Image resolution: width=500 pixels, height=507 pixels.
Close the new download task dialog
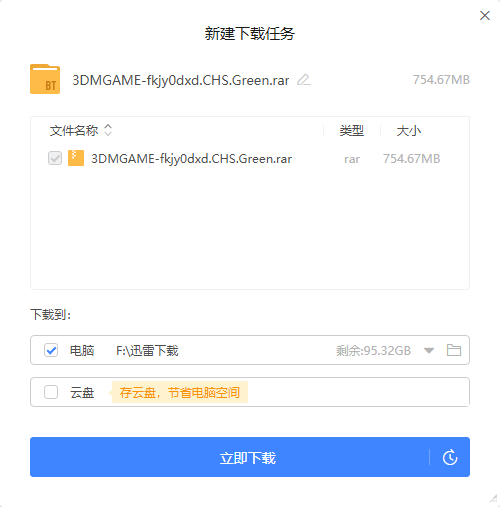[485, 15]
